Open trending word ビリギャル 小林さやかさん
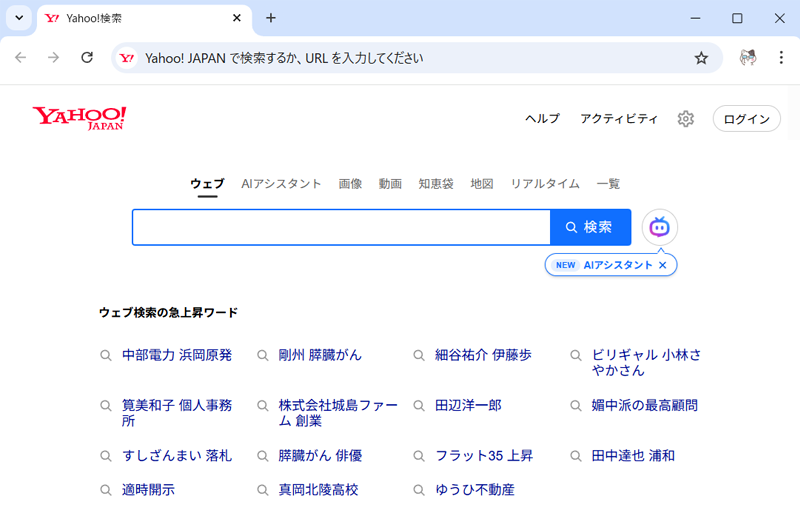 click(646, 362)
